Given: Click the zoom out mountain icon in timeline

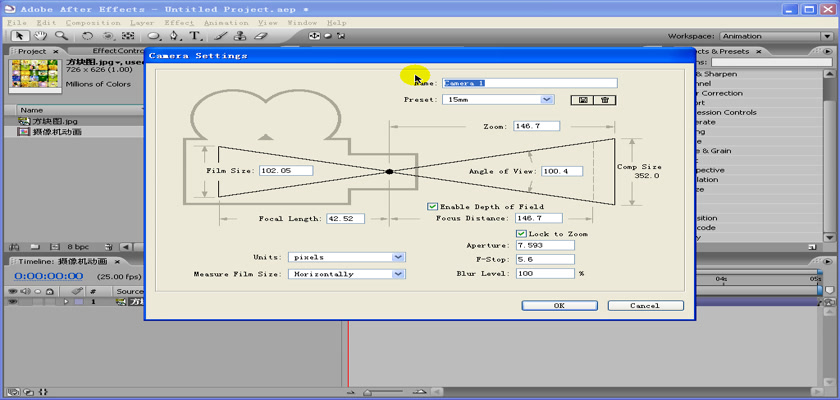Looking at the screenshot, I should (x=350, y=393).
